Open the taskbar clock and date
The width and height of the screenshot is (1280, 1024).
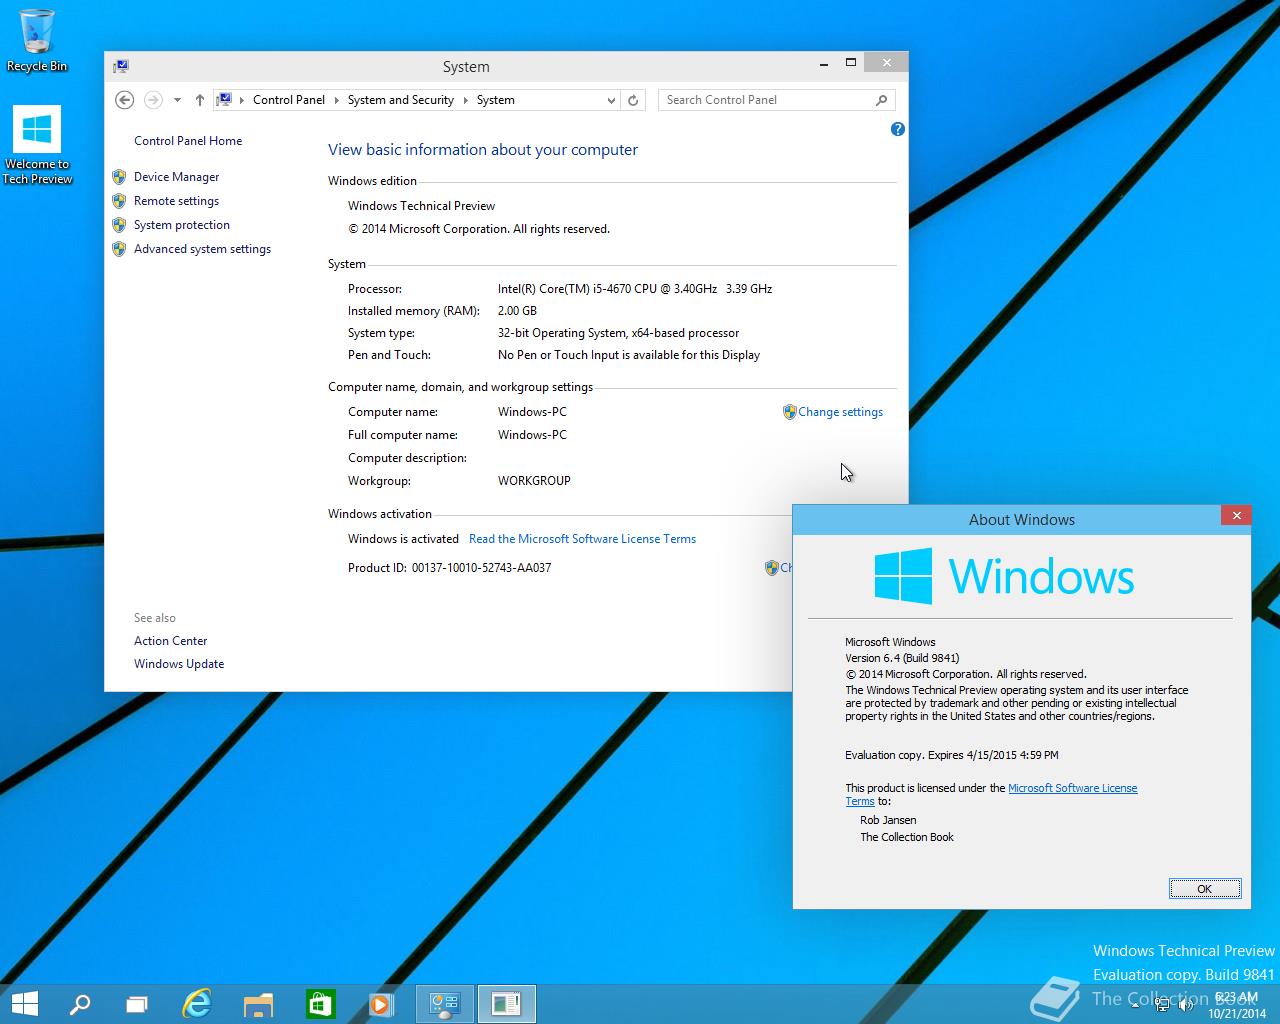1237,1005
